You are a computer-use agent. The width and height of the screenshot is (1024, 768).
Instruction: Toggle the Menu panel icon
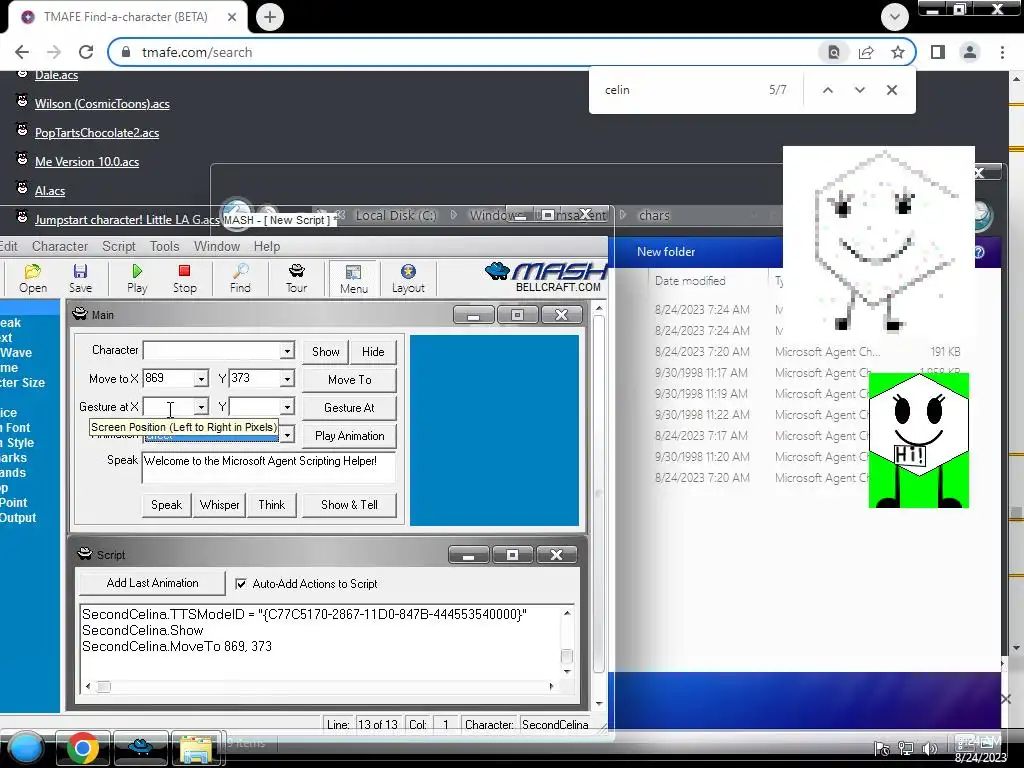[353, 278]
